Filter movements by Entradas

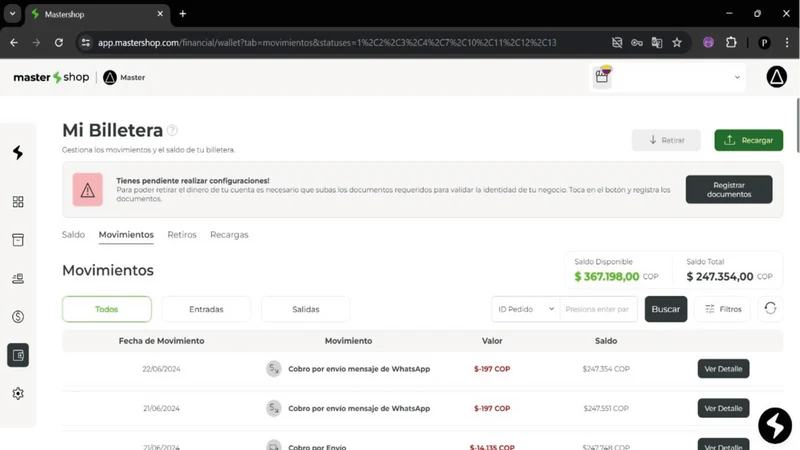[x=206, y=309]
